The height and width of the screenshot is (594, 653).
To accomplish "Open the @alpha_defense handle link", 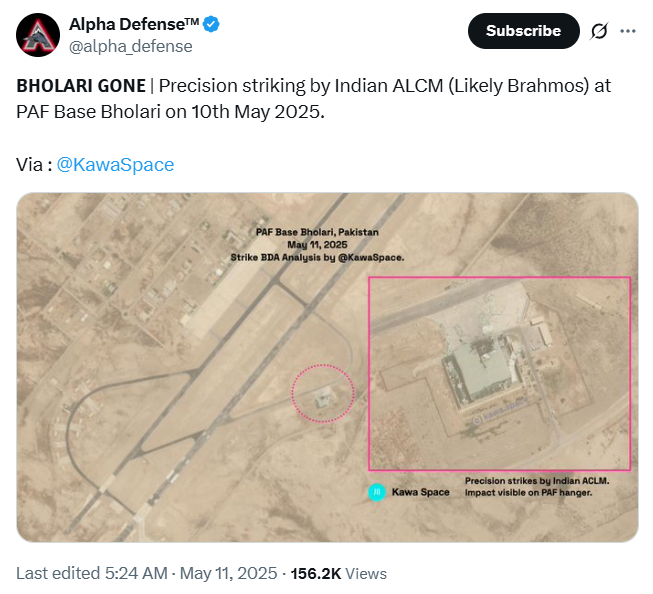I will pyautogui.click(x=130, y=46).
